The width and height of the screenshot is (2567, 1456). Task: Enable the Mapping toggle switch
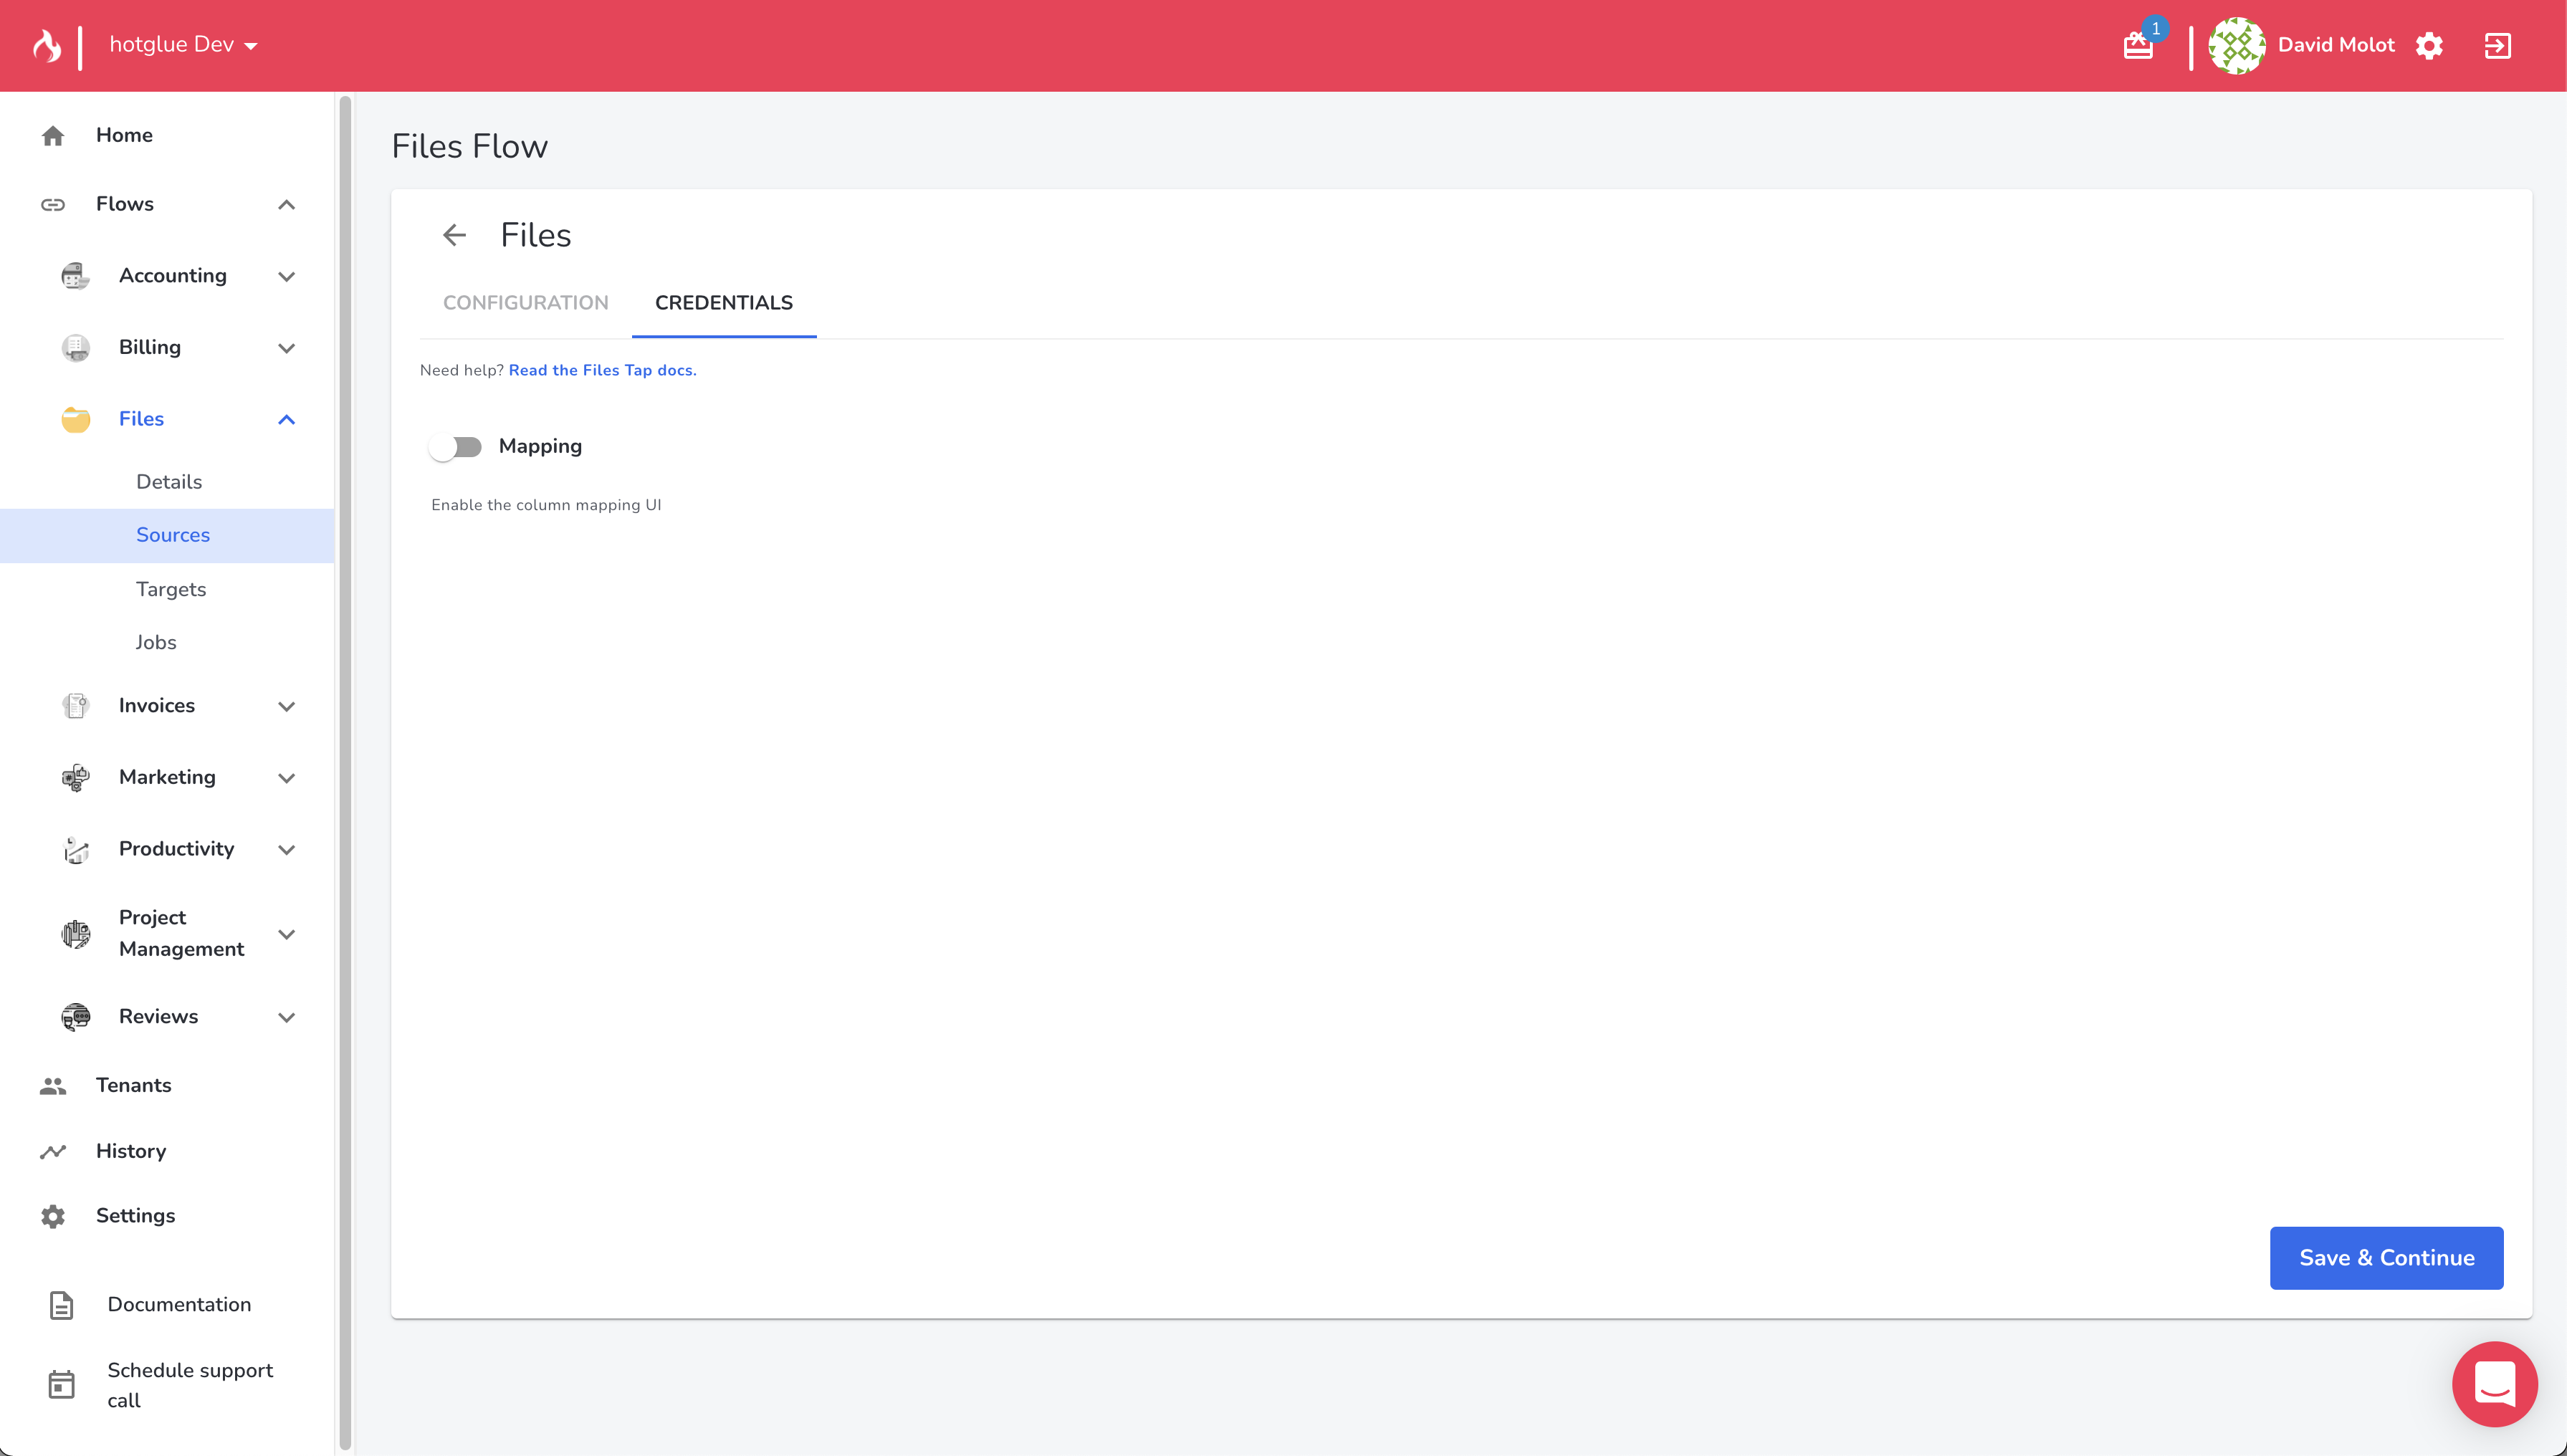[x=455, y=447]
